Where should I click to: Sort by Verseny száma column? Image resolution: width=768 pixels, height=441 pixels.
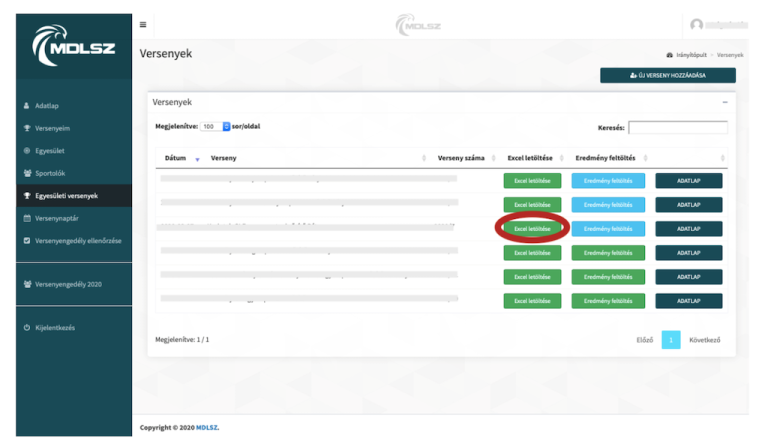pos(460,158)
